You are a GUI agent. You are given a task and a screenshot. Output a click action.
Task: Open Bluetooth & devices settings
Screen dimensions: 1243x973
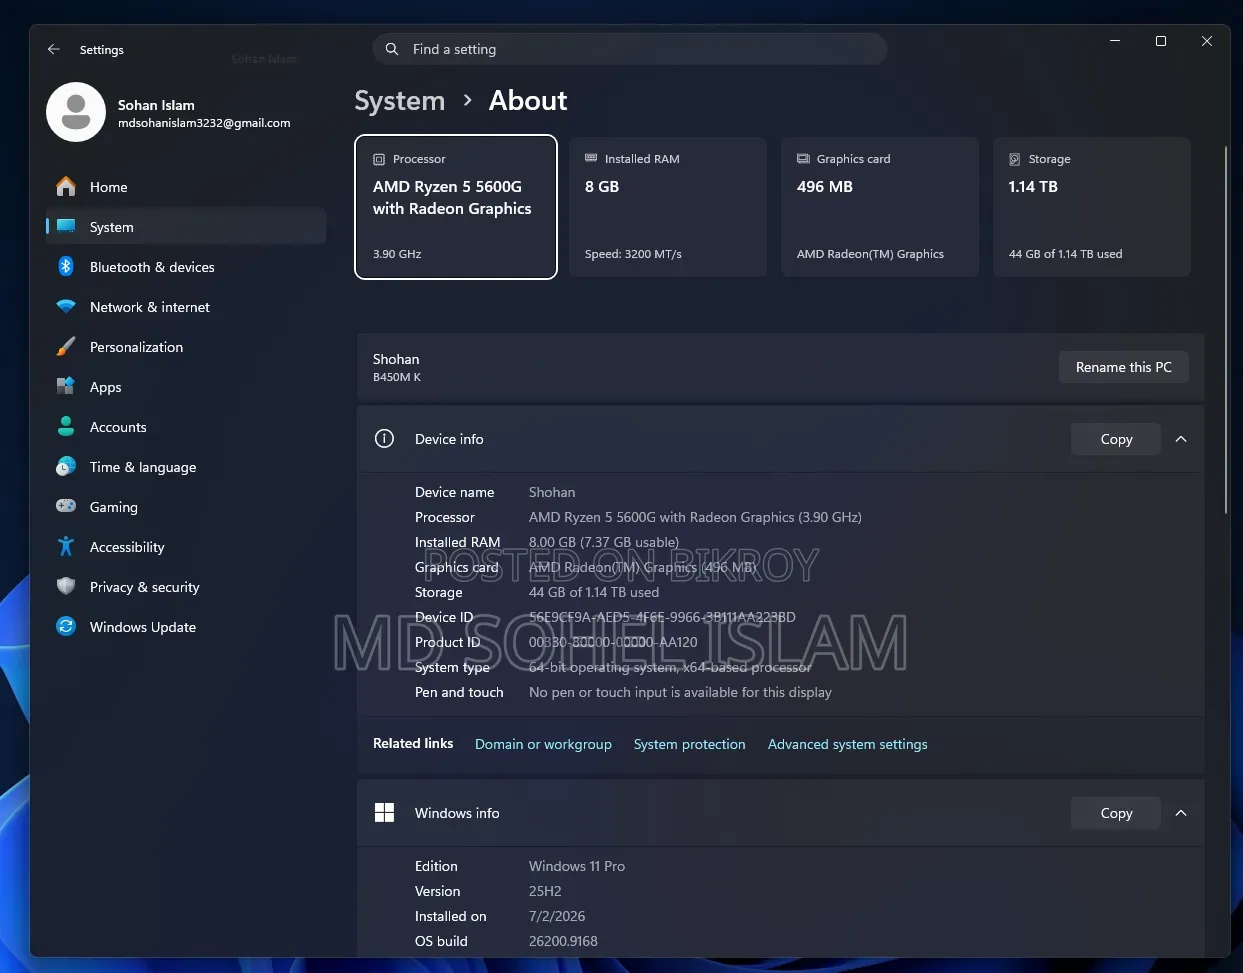[x=186, y=267]
